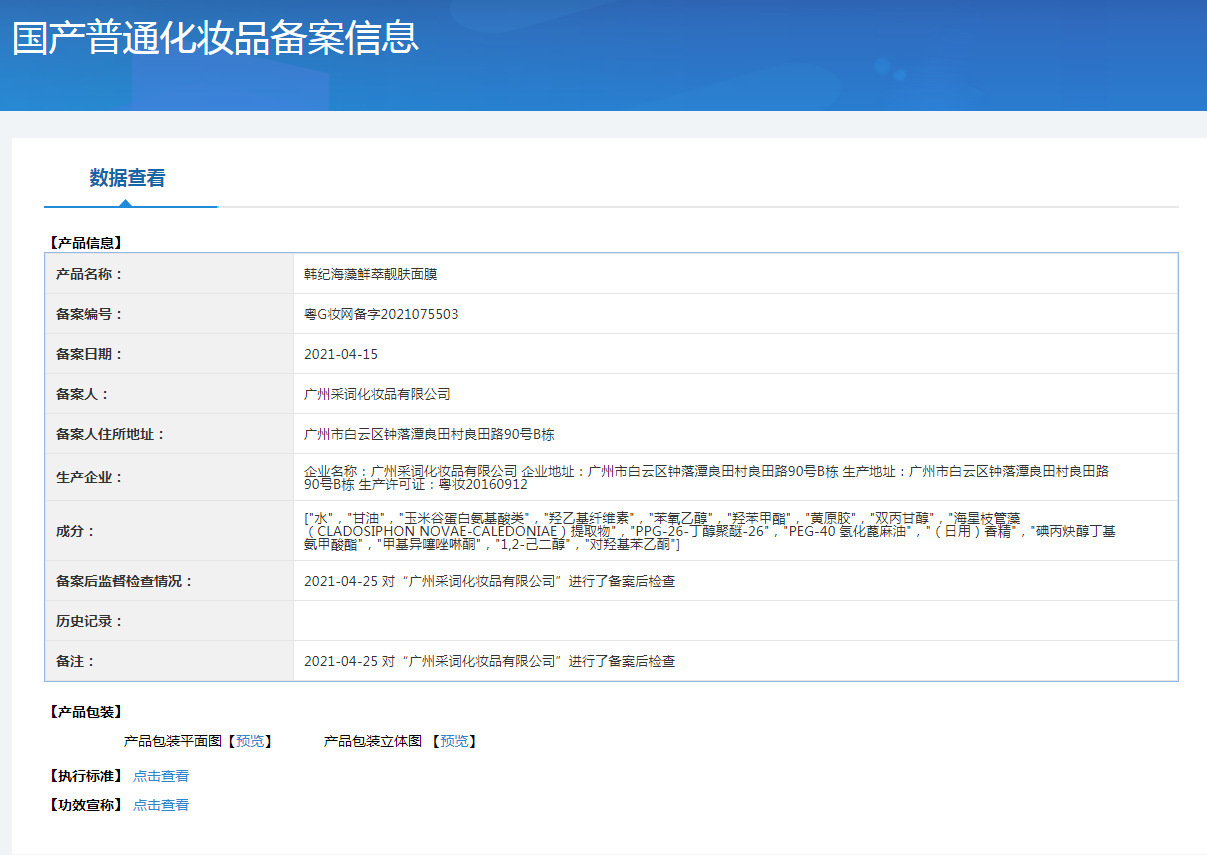Click the 【产品包装】 section heading
The width and height of the screenshot is (1207, 855).
85,712
